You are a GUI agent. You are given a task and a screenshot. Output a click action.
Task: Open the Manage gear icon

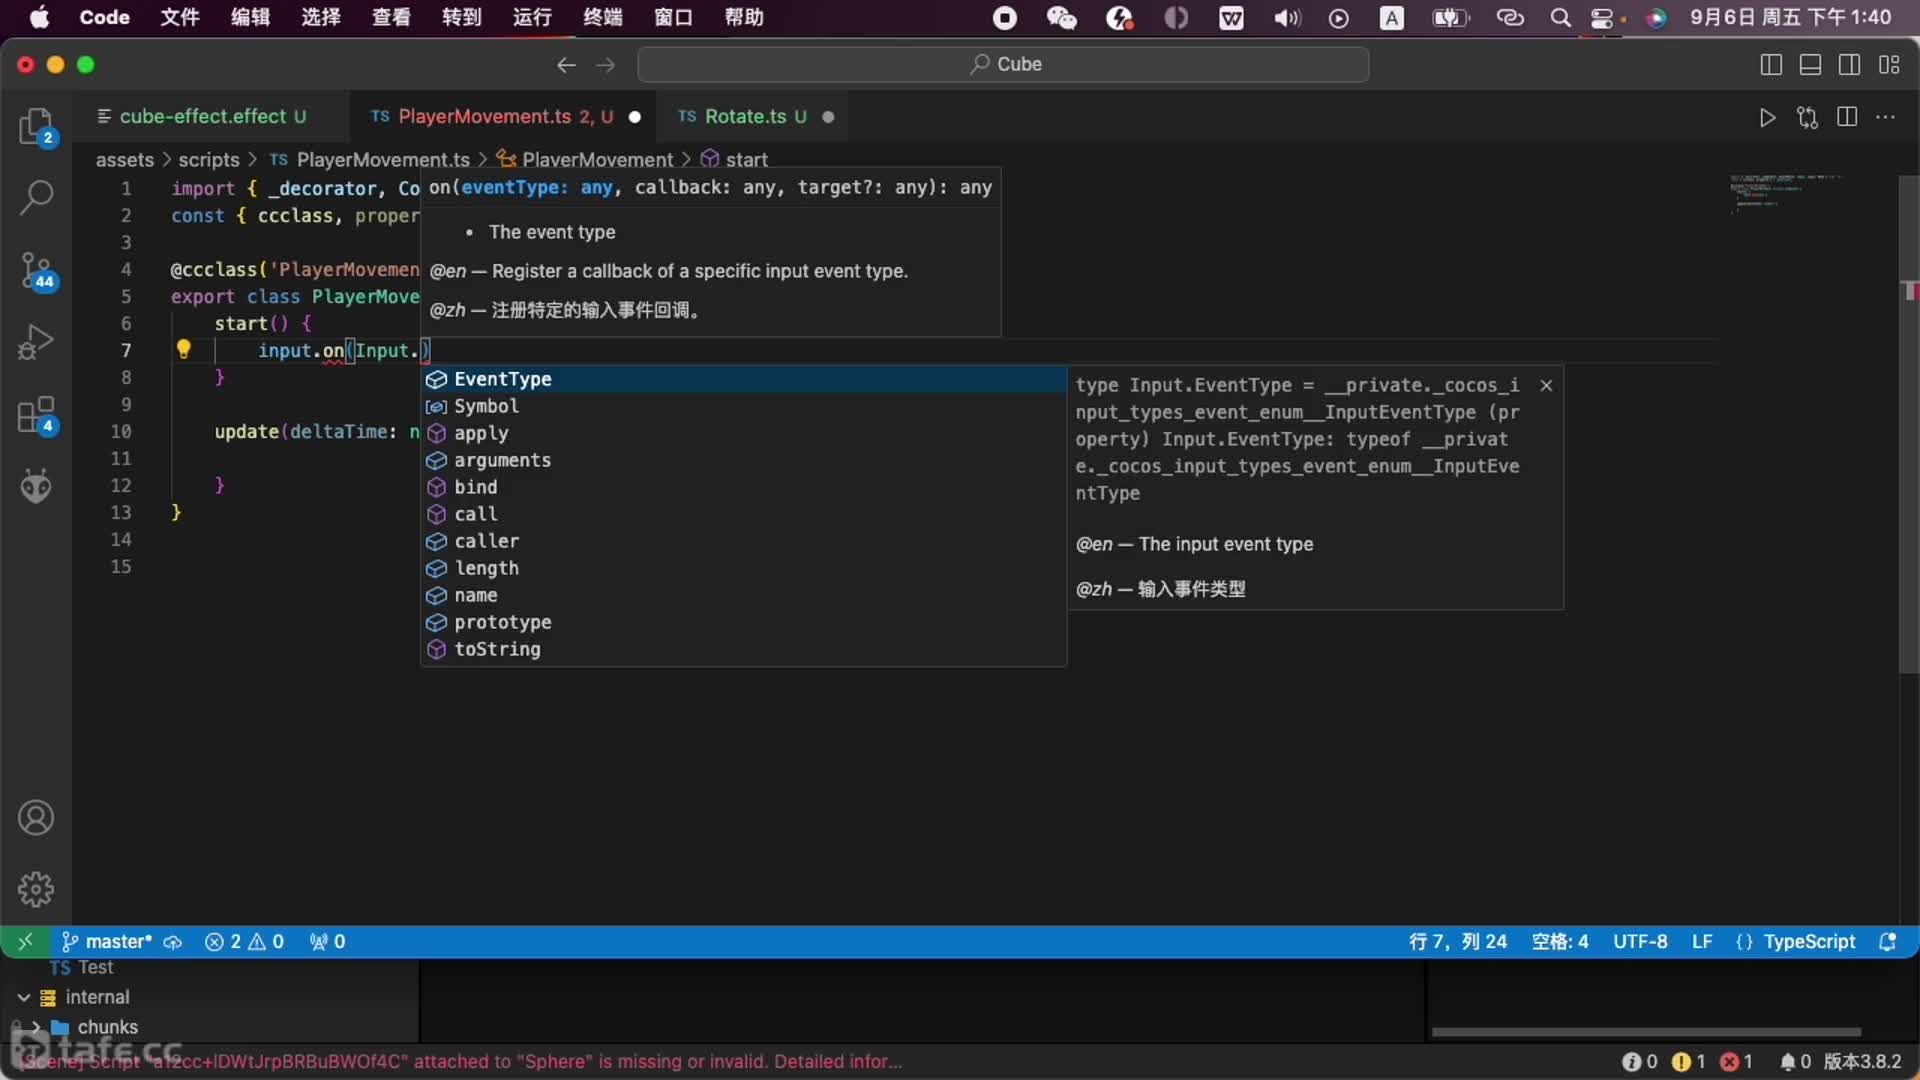point(36,889)
